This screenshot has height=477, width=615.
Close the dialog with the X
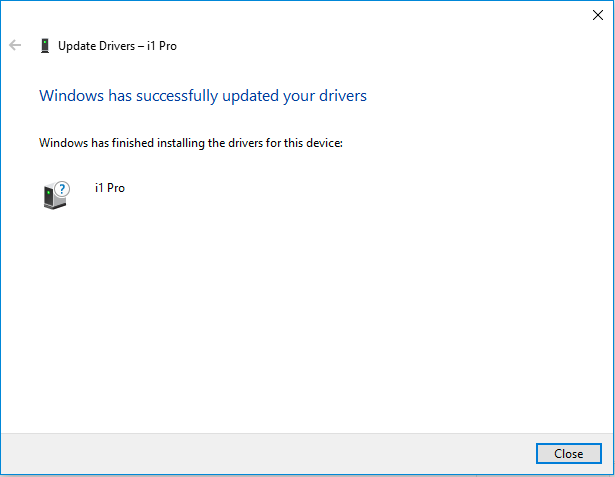(598, 15)
